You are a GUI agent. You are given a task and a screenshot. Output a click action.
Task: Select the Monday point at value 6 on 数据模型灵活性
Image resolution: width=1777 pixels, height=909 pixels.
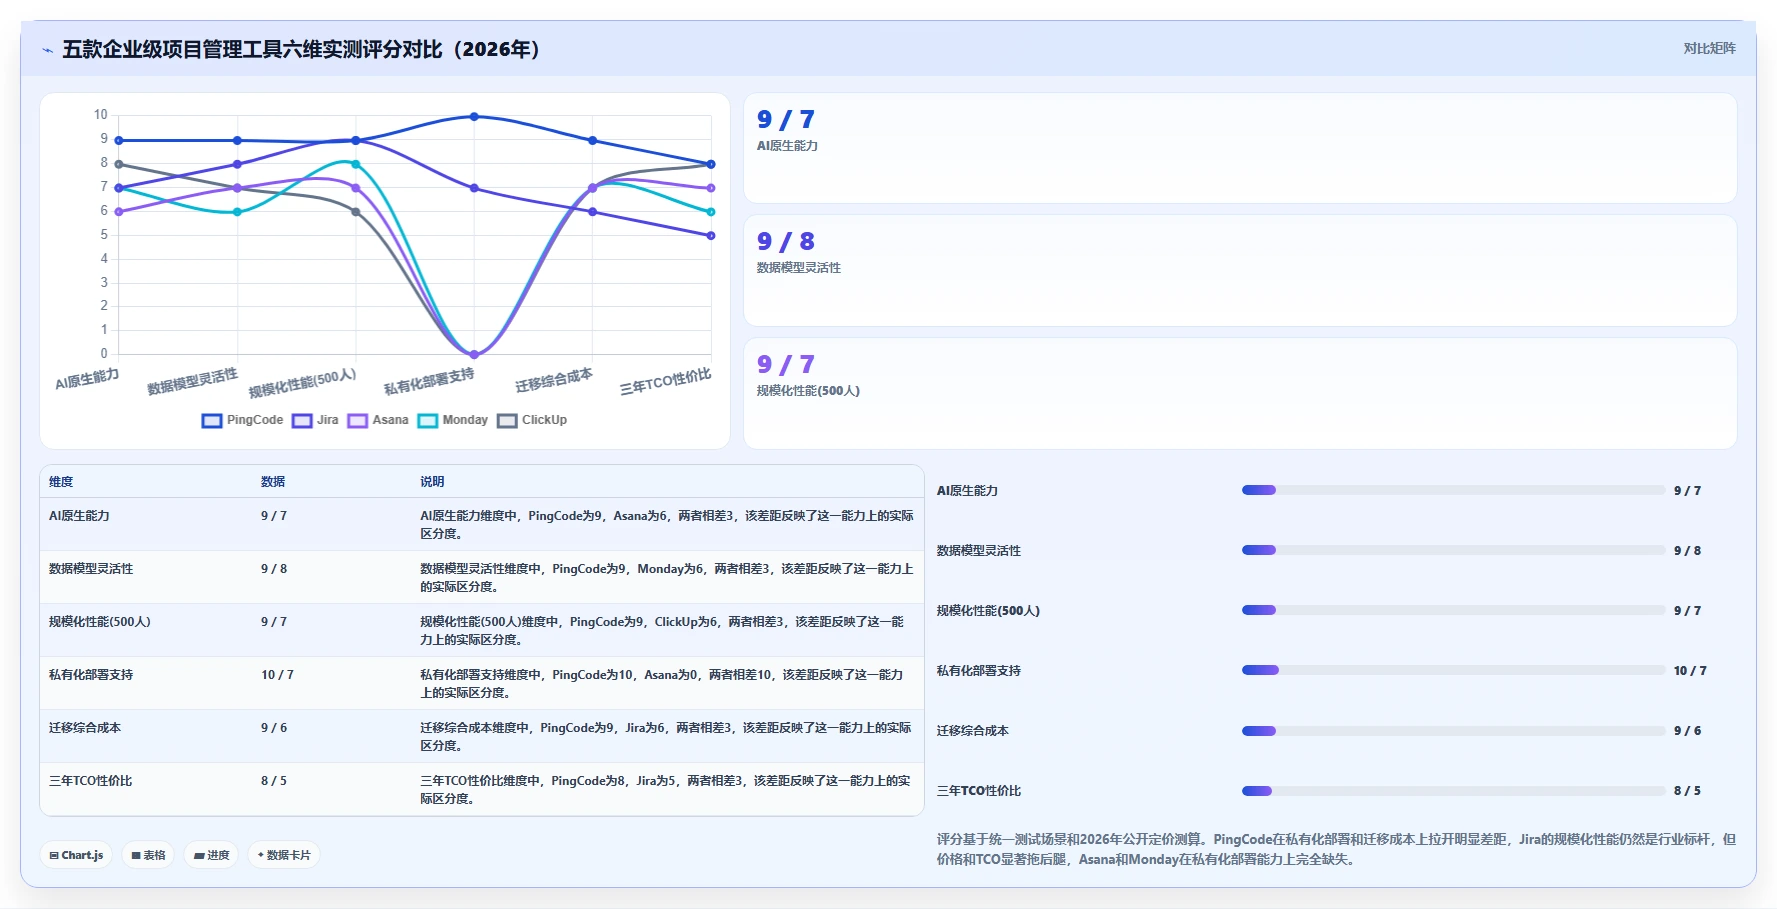(237, 212)
